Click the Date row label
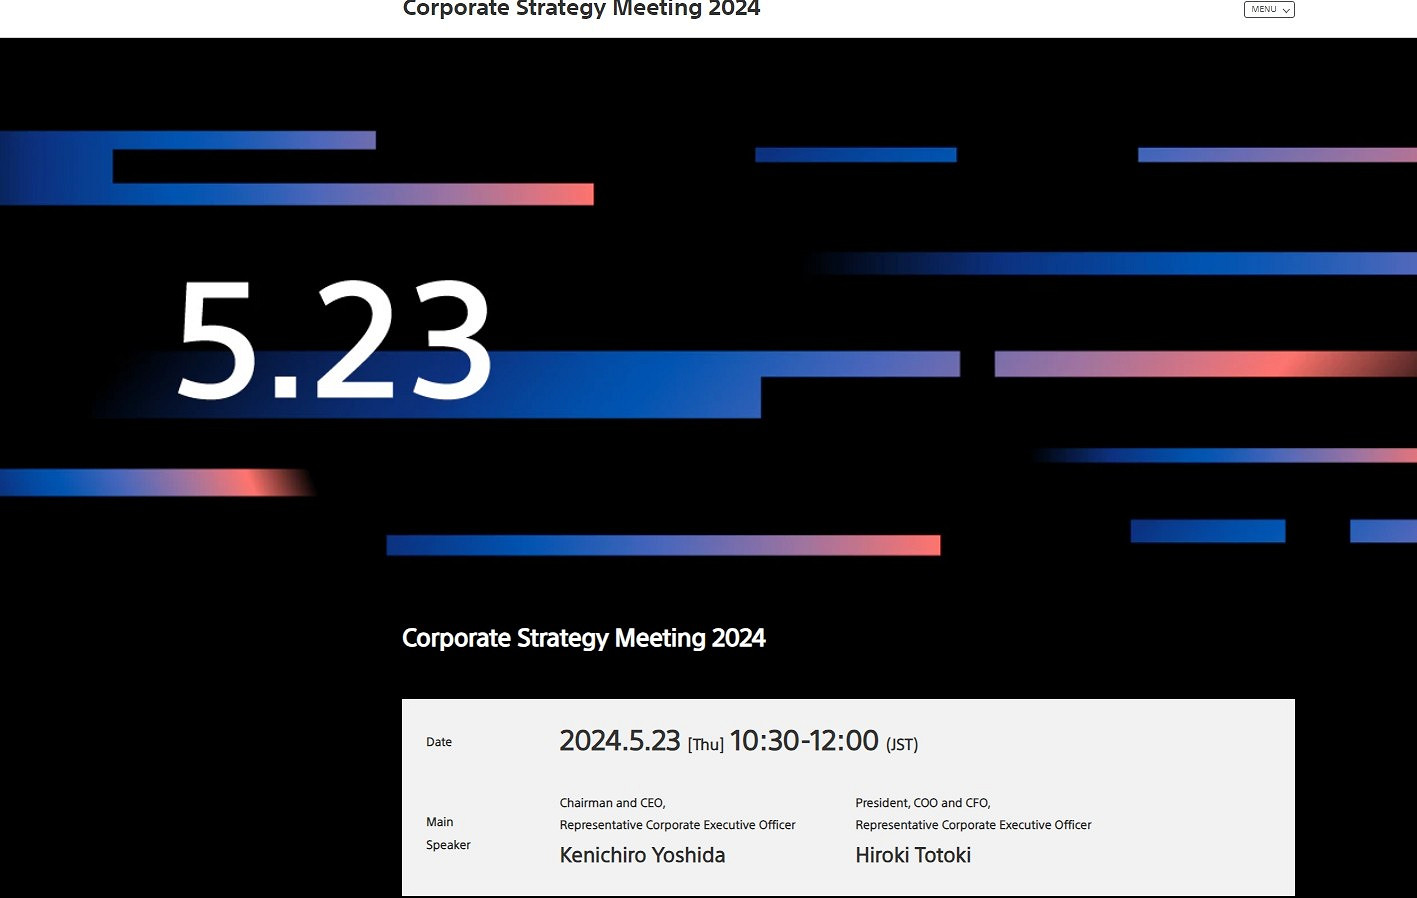The image size is (1417, 898). [439, 742]
